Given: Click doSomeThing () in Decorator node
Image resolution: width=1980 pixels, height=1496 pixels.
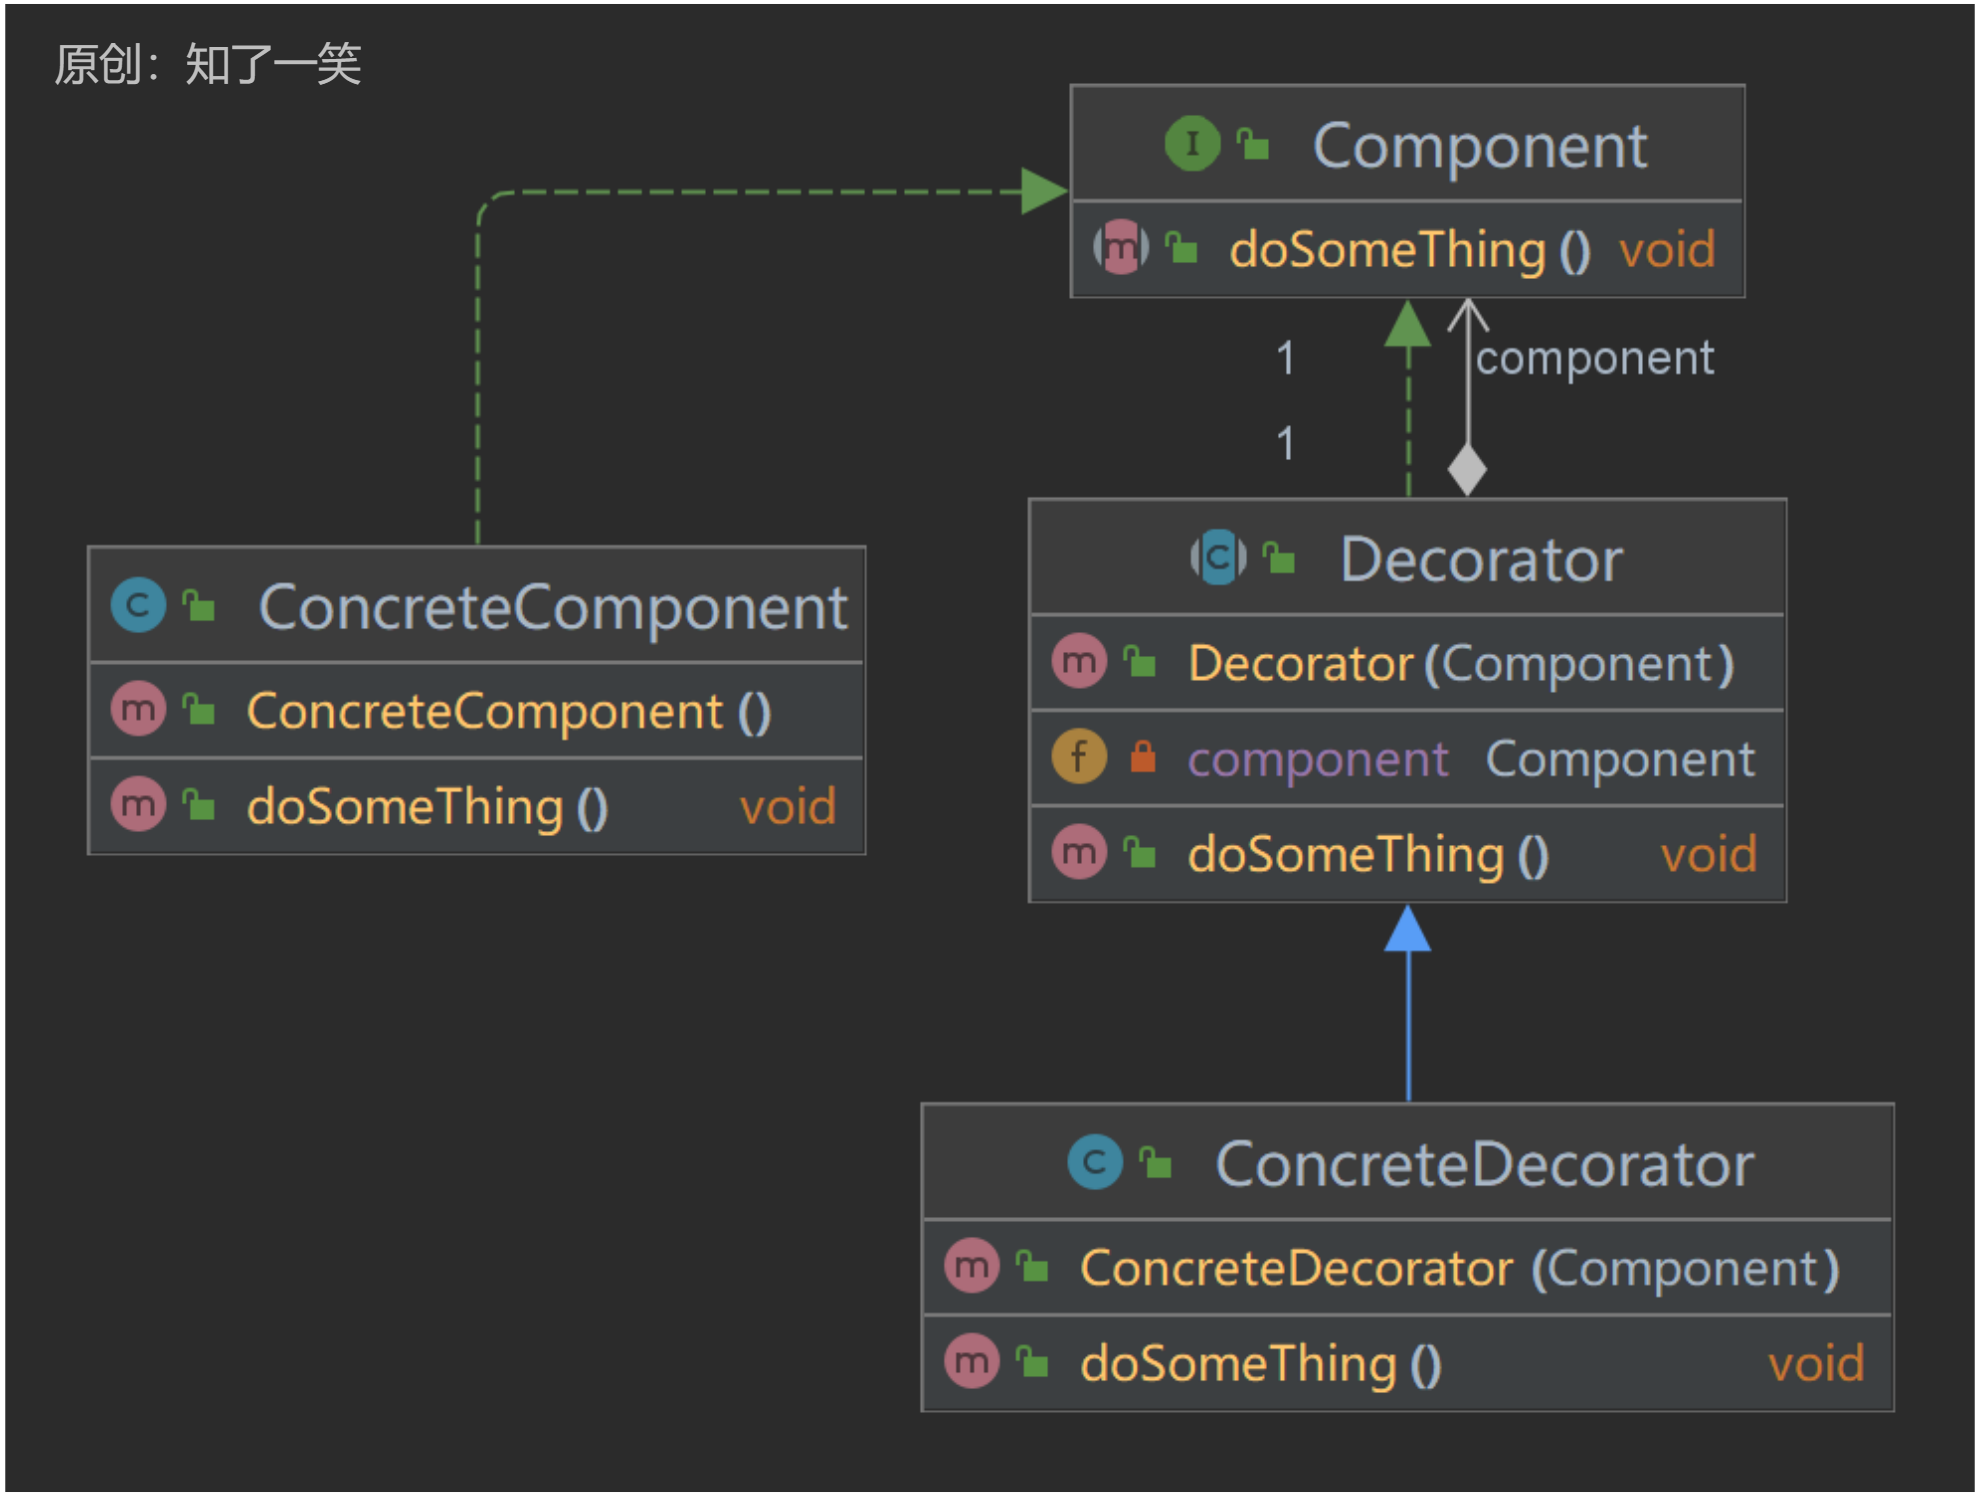Looking at the screenshot, I should click(x=1369, y=854).
